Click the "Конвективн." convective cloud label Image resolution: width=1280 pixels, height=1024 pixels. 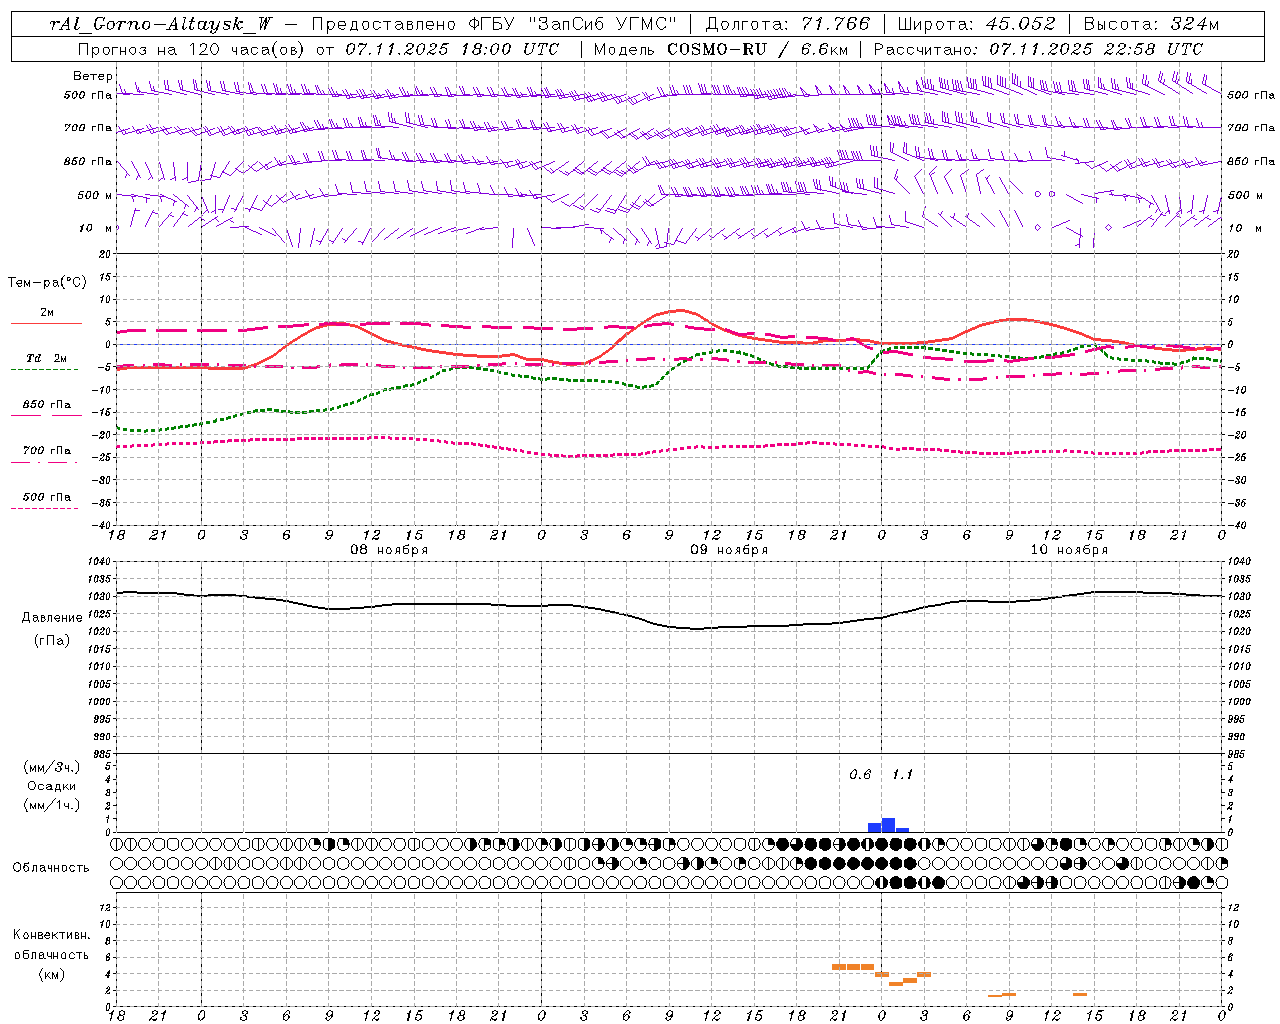pos(52,935)
